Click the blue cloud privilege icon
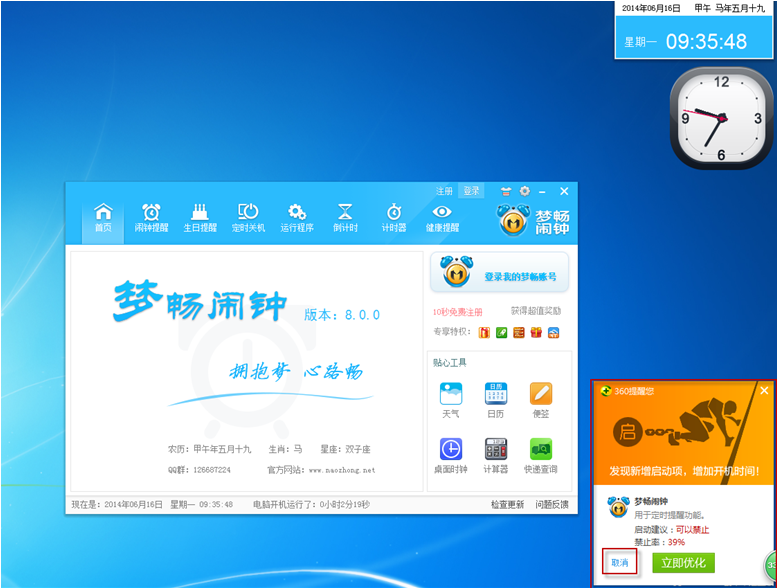This screenshot has width=777, height=588. [x=554, y=332]
